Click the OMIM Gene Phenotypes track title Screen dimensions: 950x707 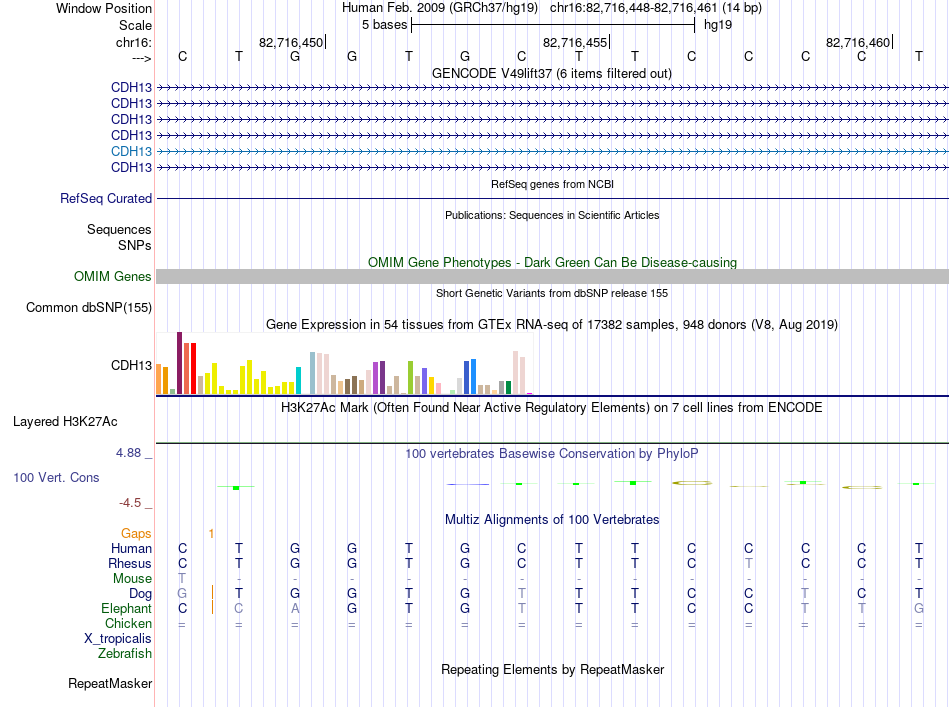coord(552,262)
